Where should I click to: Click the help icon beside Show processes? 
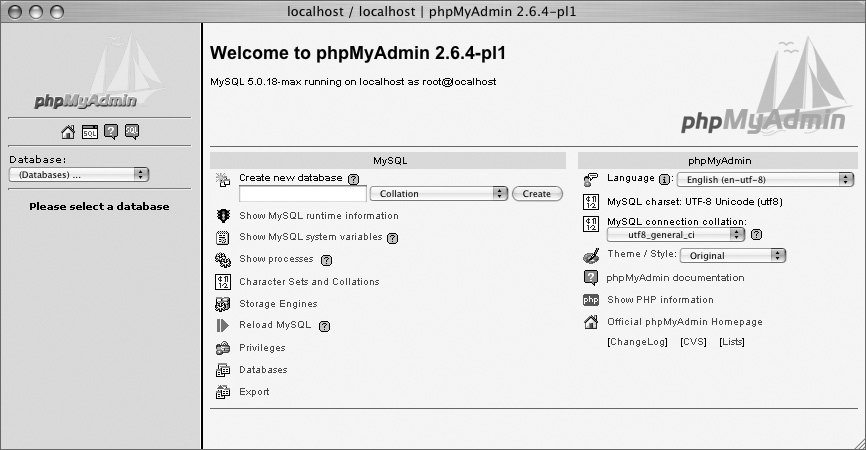(x=326, y=260)
